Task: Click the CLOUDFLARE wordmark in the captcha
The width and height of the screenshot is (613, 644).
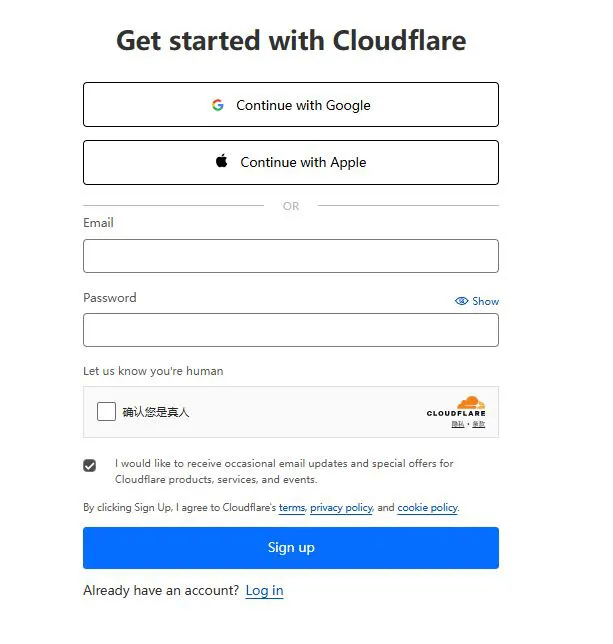Action: [x=456, y=413]
